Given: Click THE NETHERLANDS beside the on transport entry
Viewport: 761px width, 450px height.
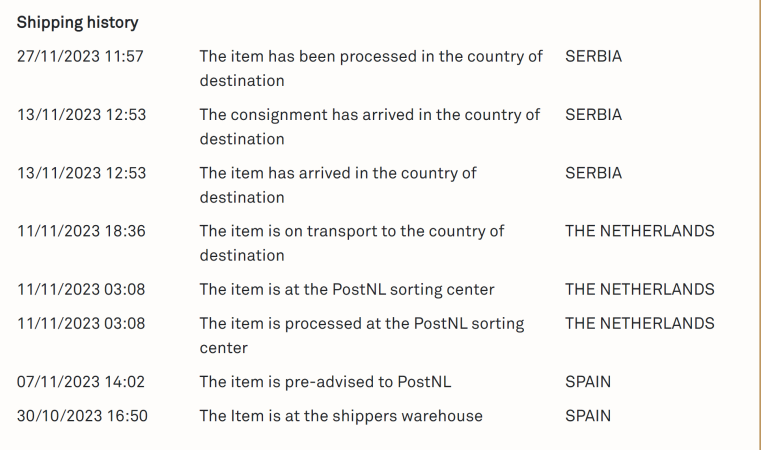Looking at the screenshot, I should 639,231.
